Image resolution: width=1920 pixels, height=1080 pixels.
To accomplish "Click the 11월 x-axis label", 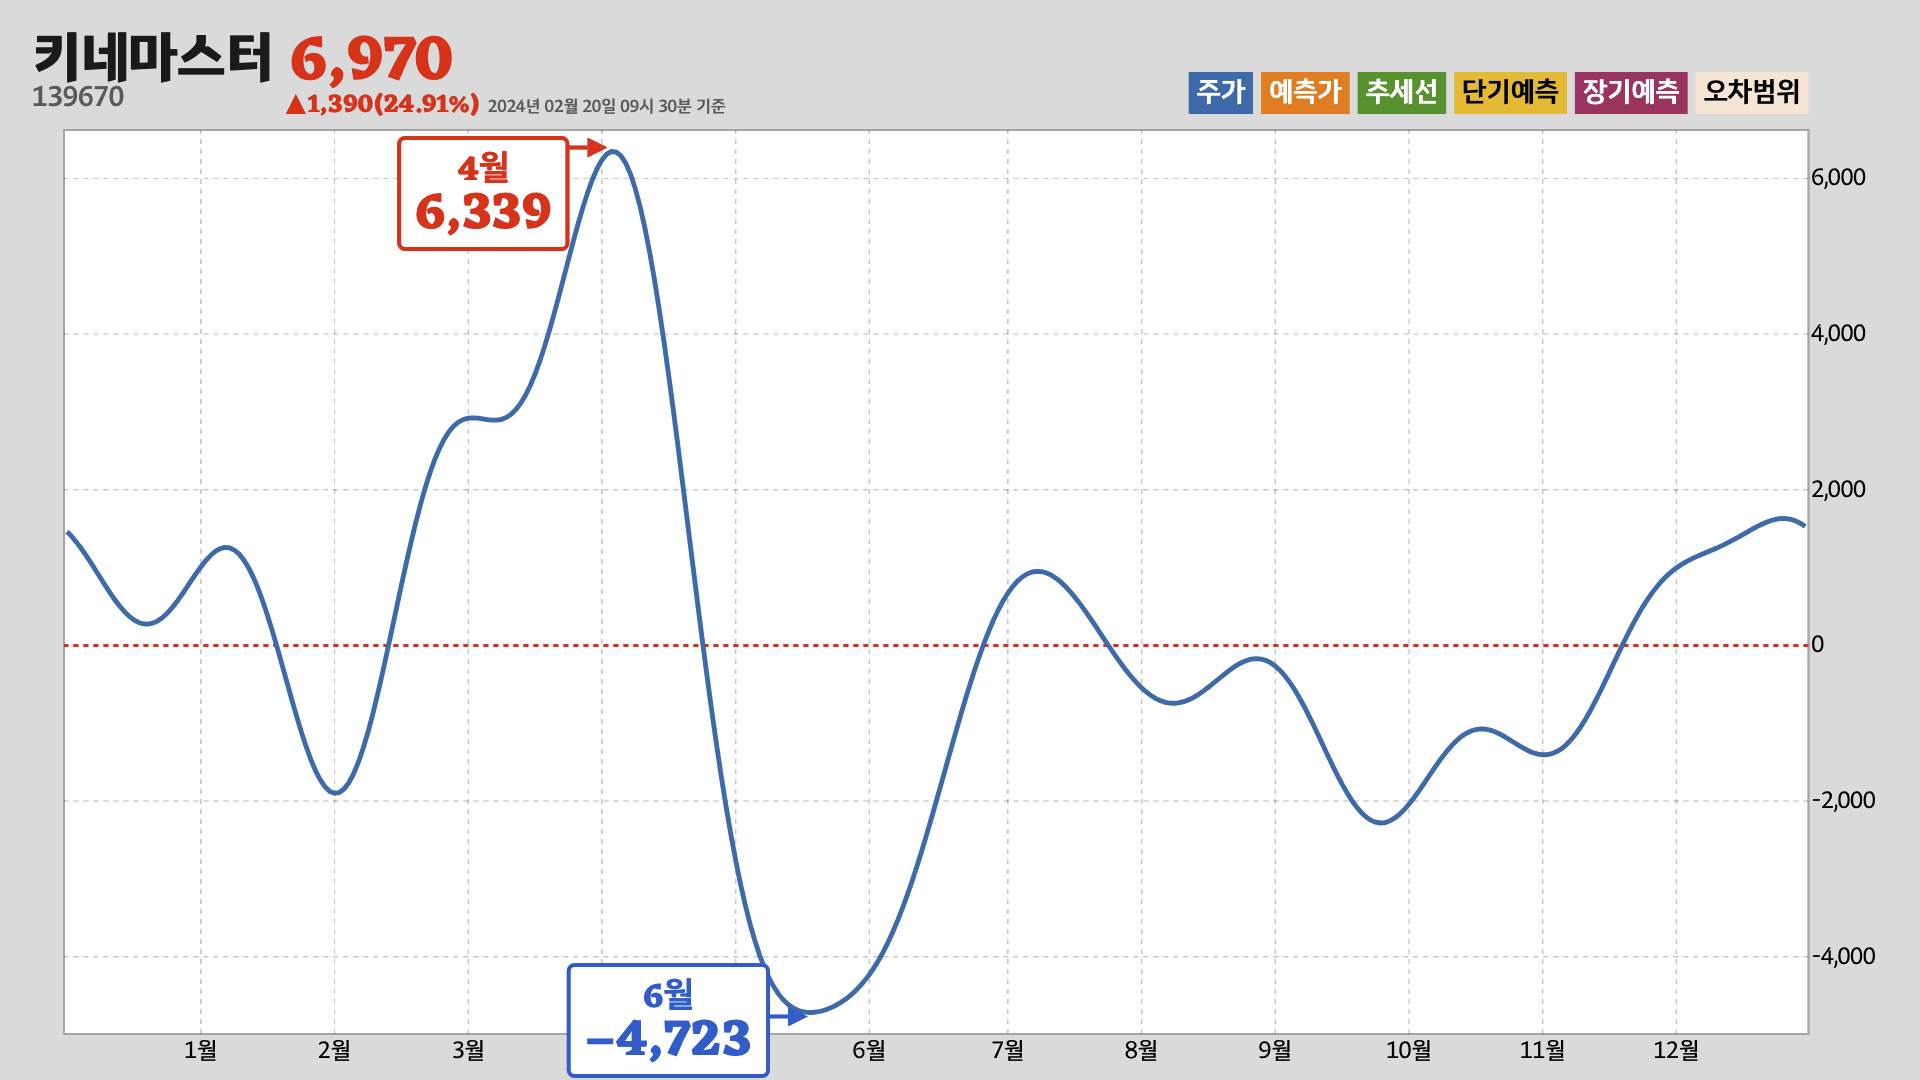I will 1543,1050.
